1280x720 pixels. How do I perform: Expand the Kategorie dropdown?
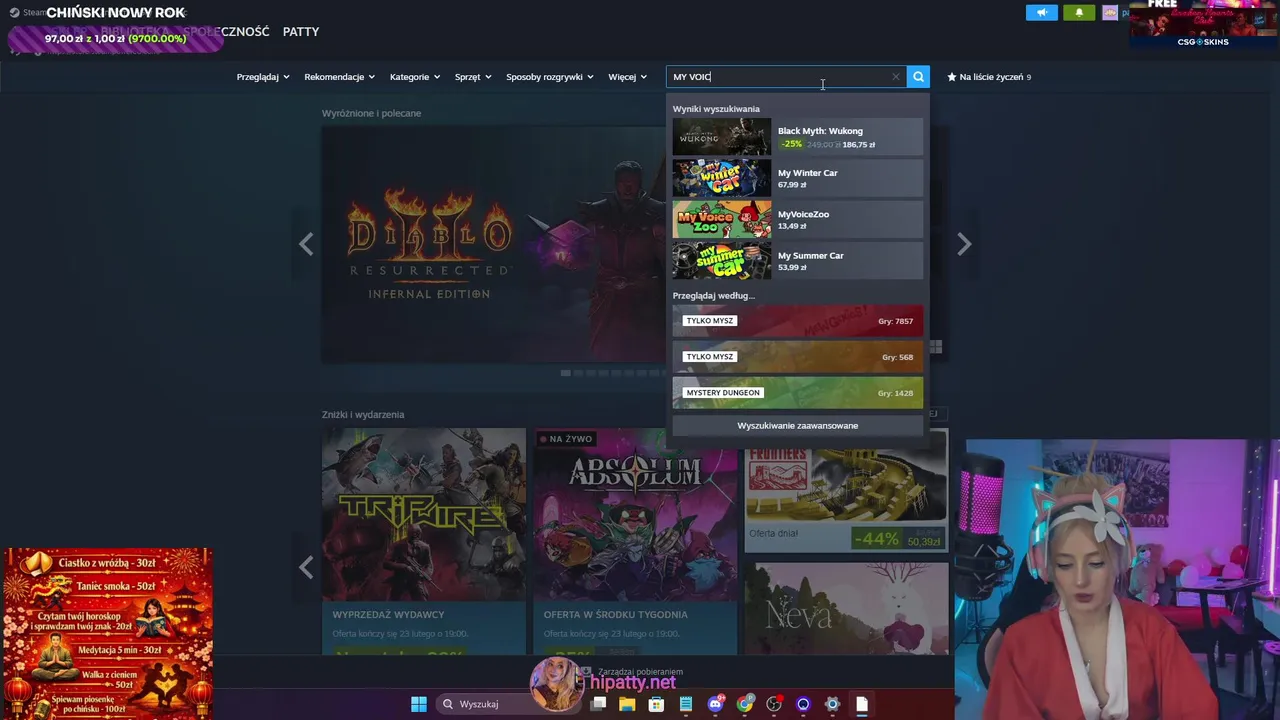(x=415, y=77)
